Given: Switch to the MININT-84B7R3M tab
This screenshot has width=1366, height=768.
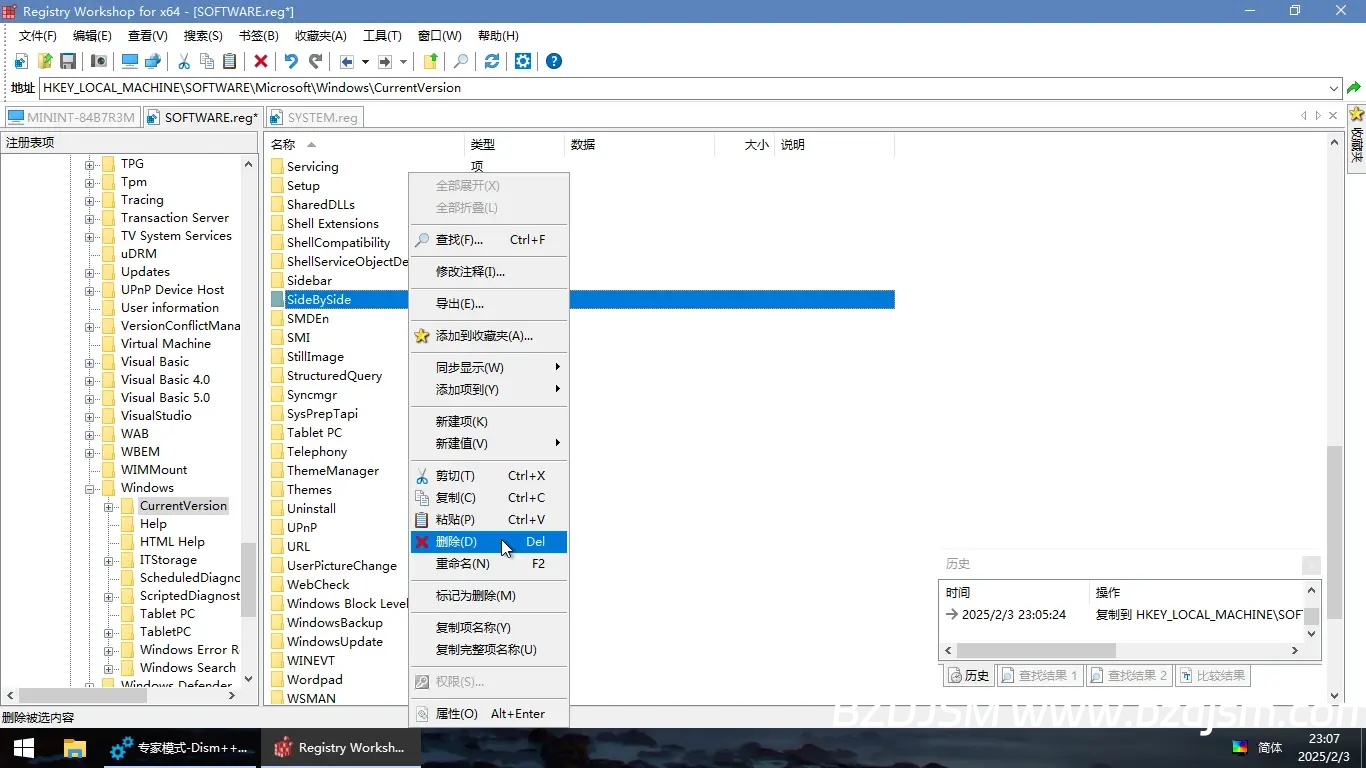Looking at the screenshot, I should tap(72, 117).
